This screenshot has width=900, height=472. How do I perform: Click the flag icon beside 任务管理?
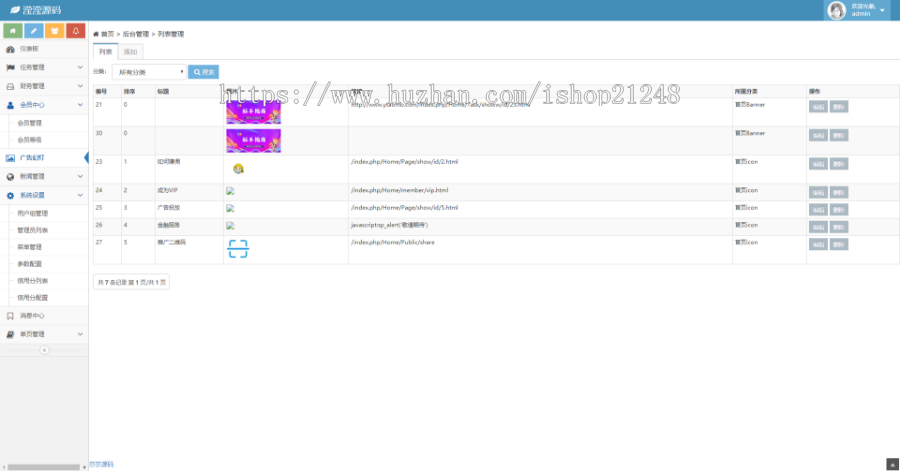point(10,68)
